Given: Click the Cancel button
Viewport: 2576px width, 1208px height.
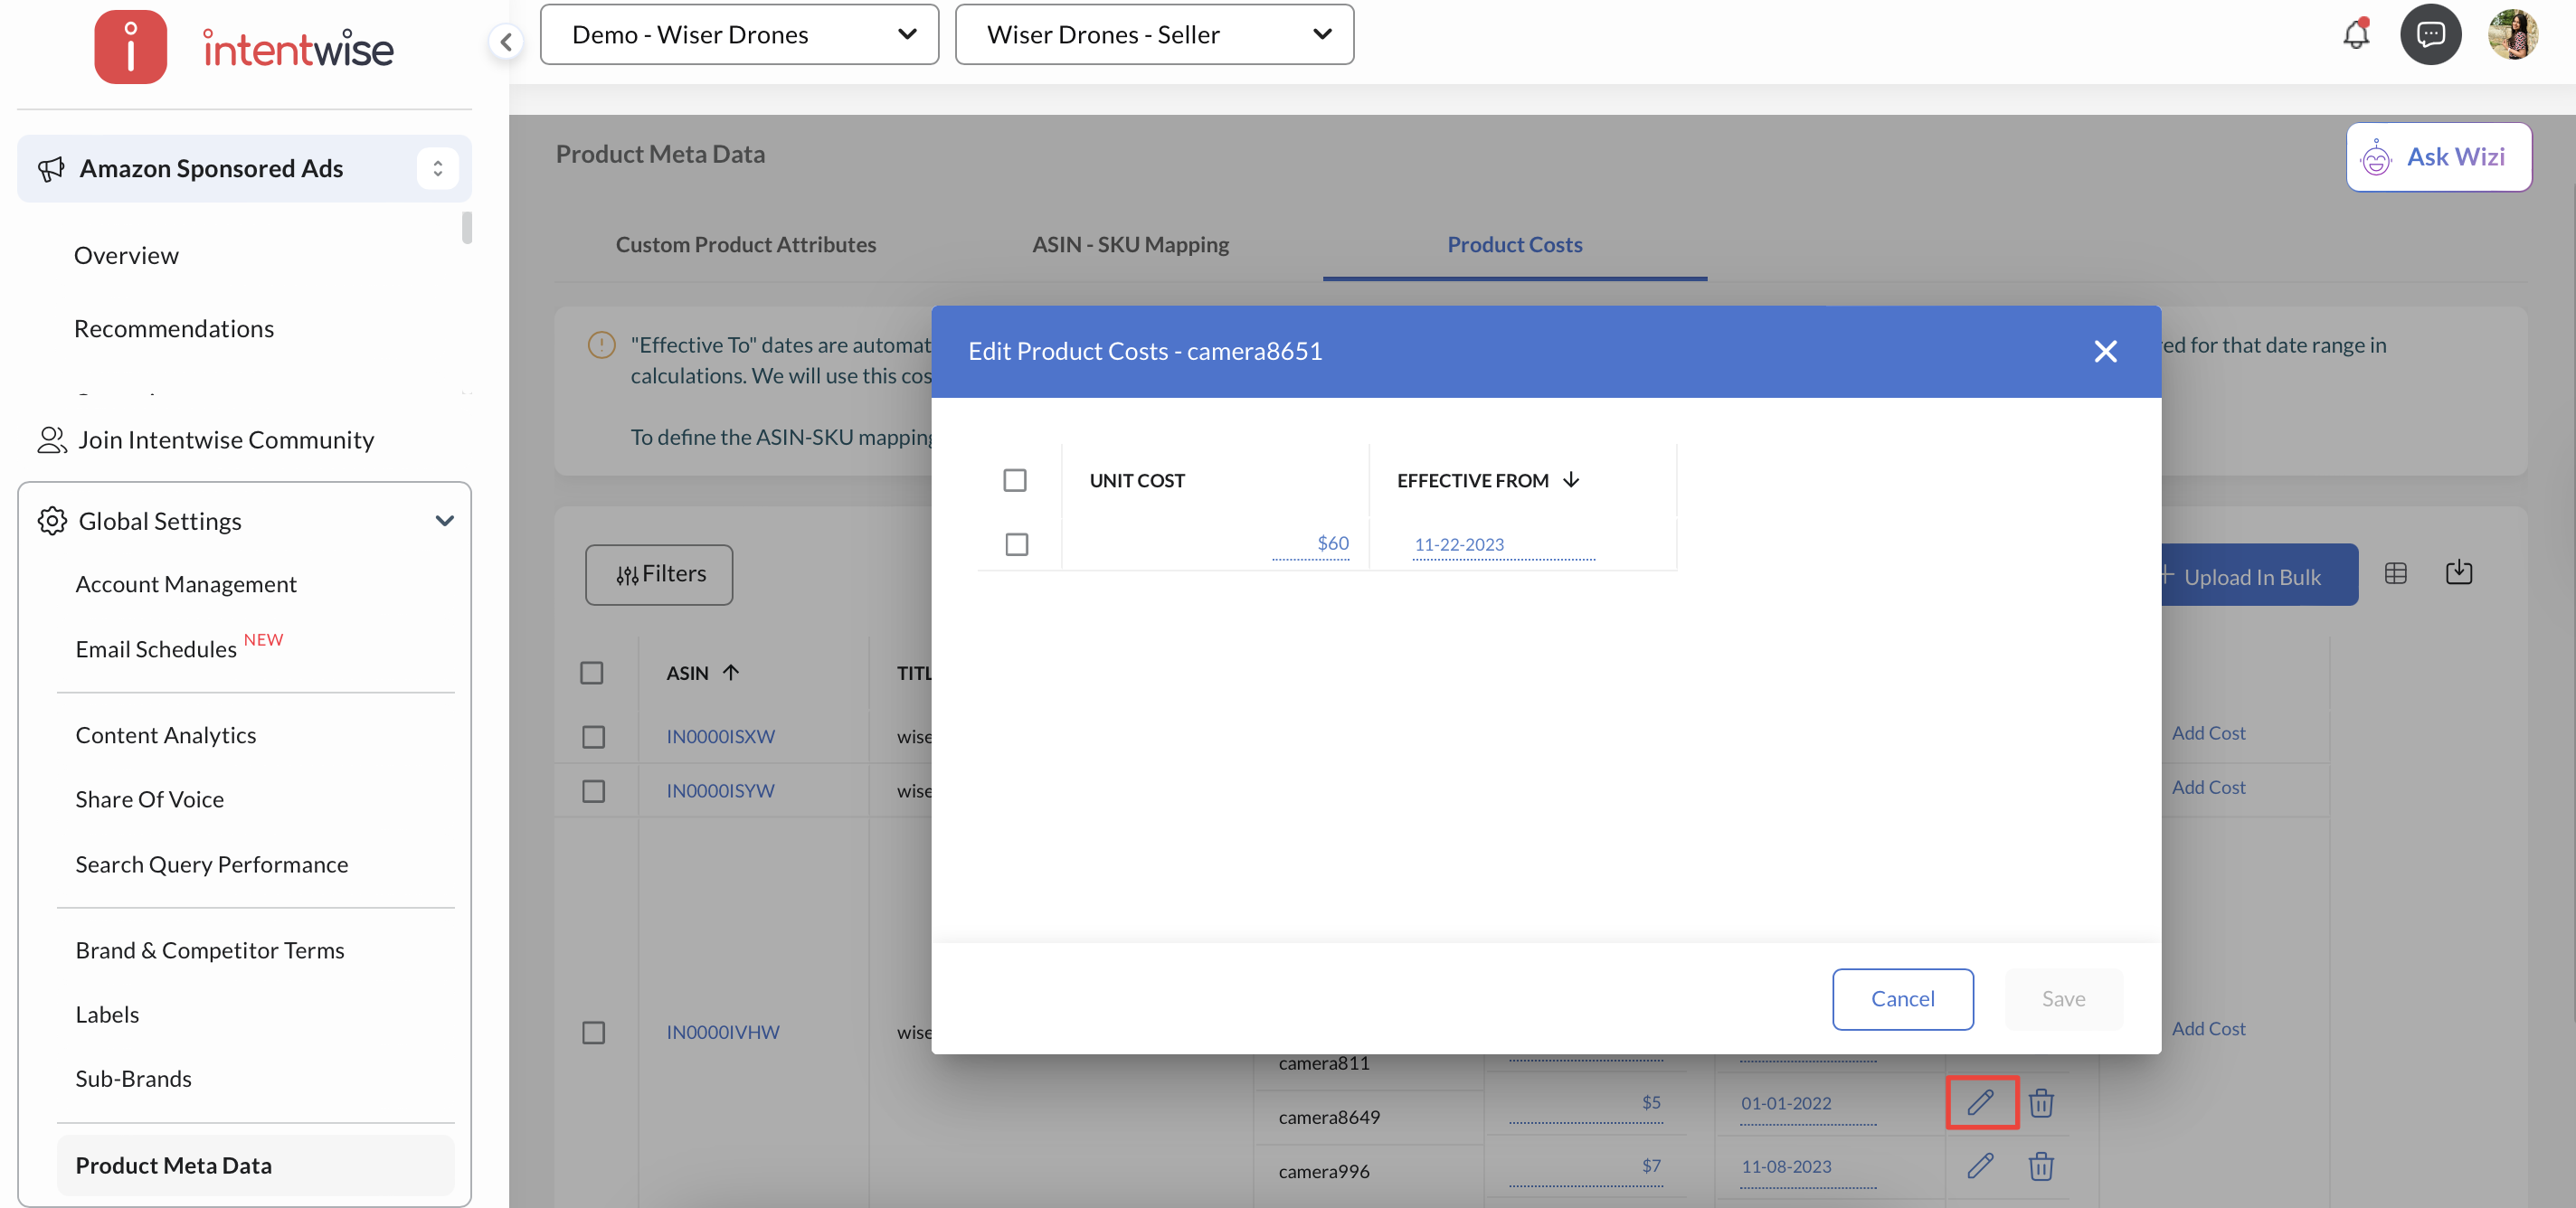Looking at the screenshot, I should click(1902, 998).
